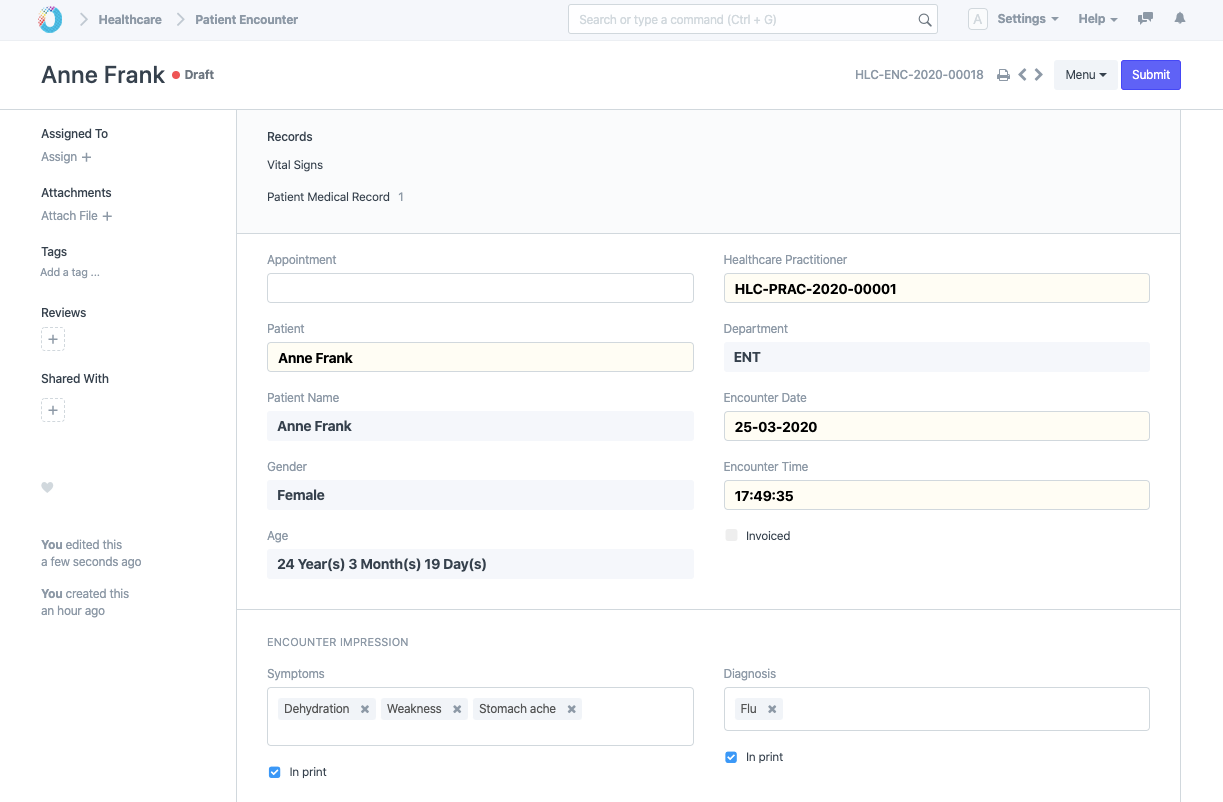Click the print icon beside encounter ID
Image resolution: width=1223 pixels, height=802 pixels.
coord(1003,75)
